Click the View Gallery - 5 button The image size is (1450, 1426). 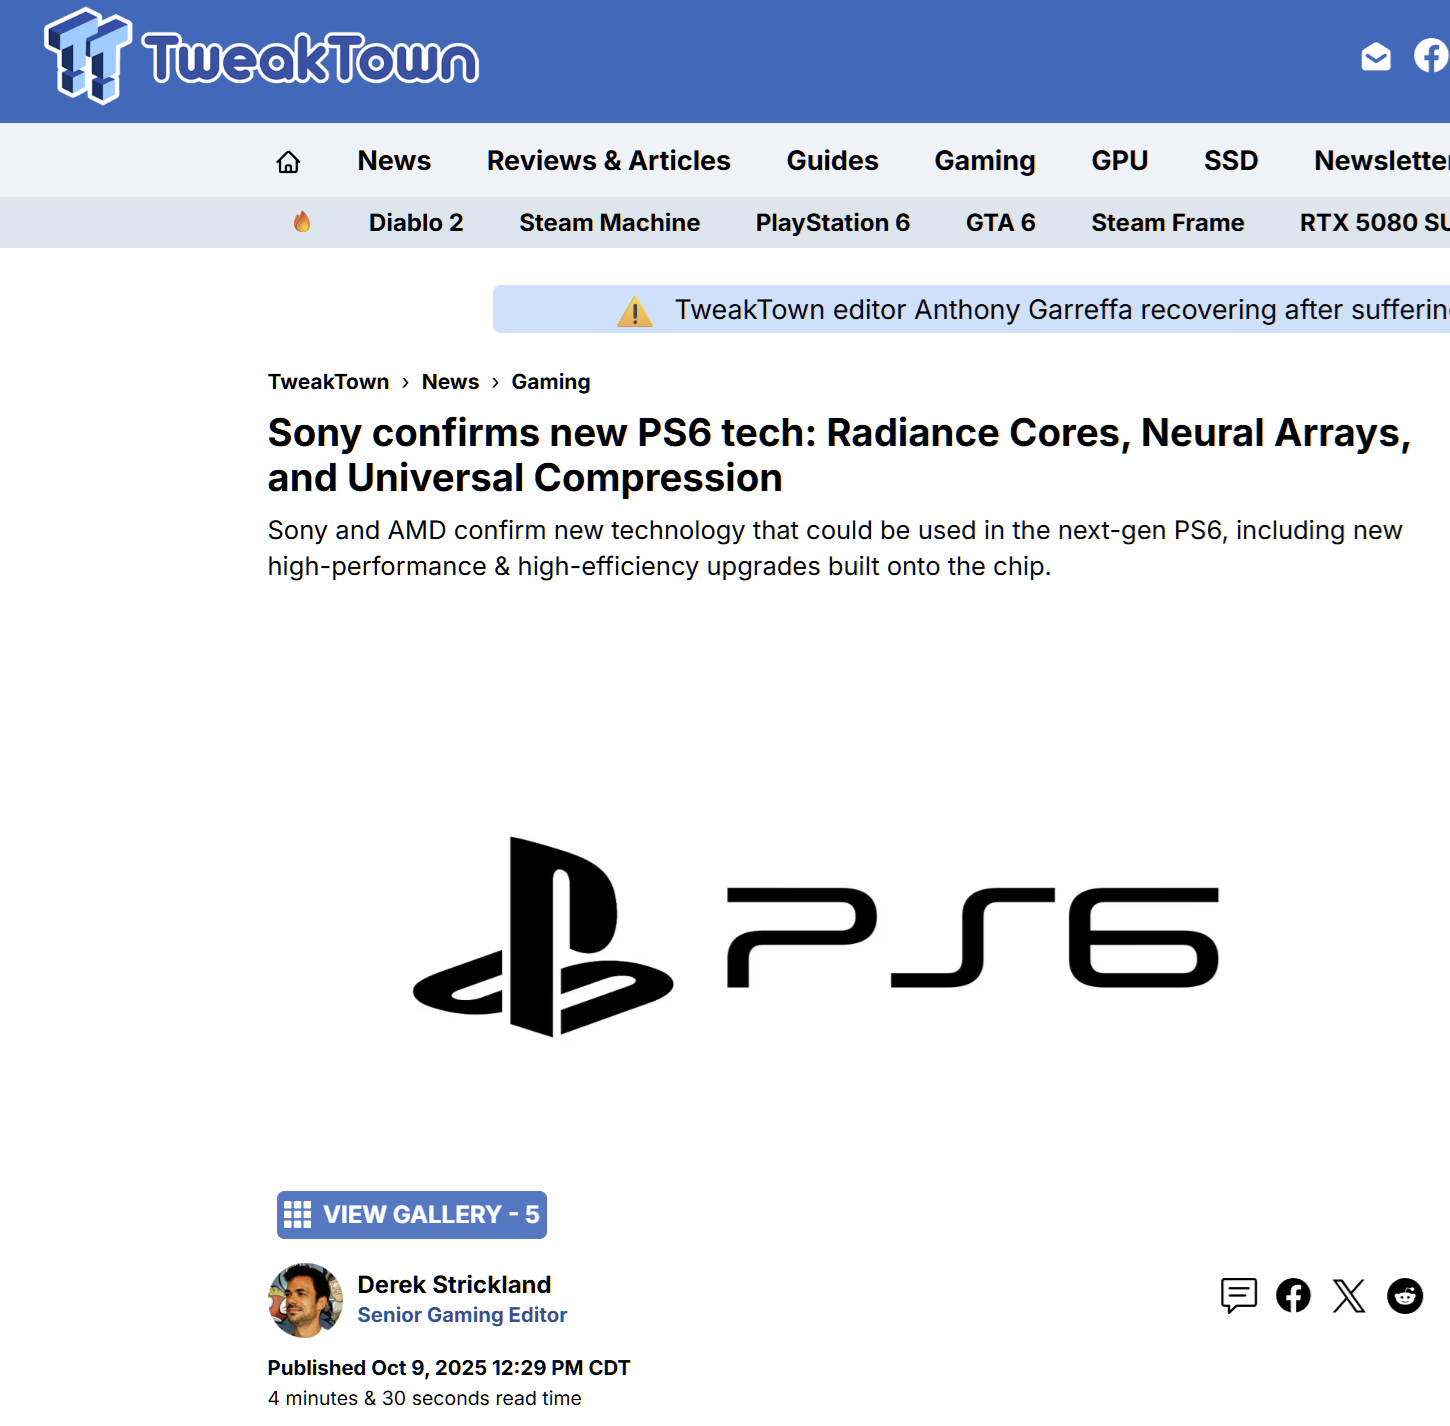click(x=412, y=1215)
